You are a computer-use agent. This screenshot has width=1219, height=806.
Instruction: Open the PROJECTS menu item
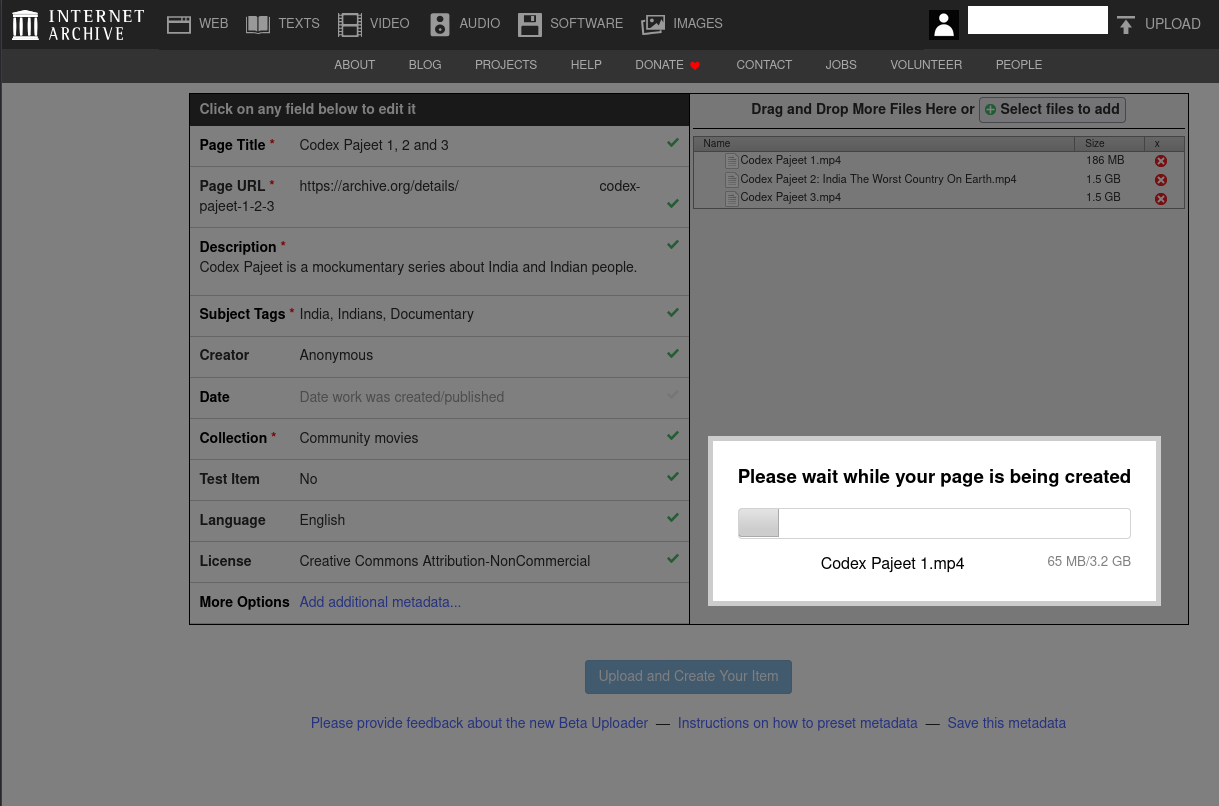(x=506, y=65)
